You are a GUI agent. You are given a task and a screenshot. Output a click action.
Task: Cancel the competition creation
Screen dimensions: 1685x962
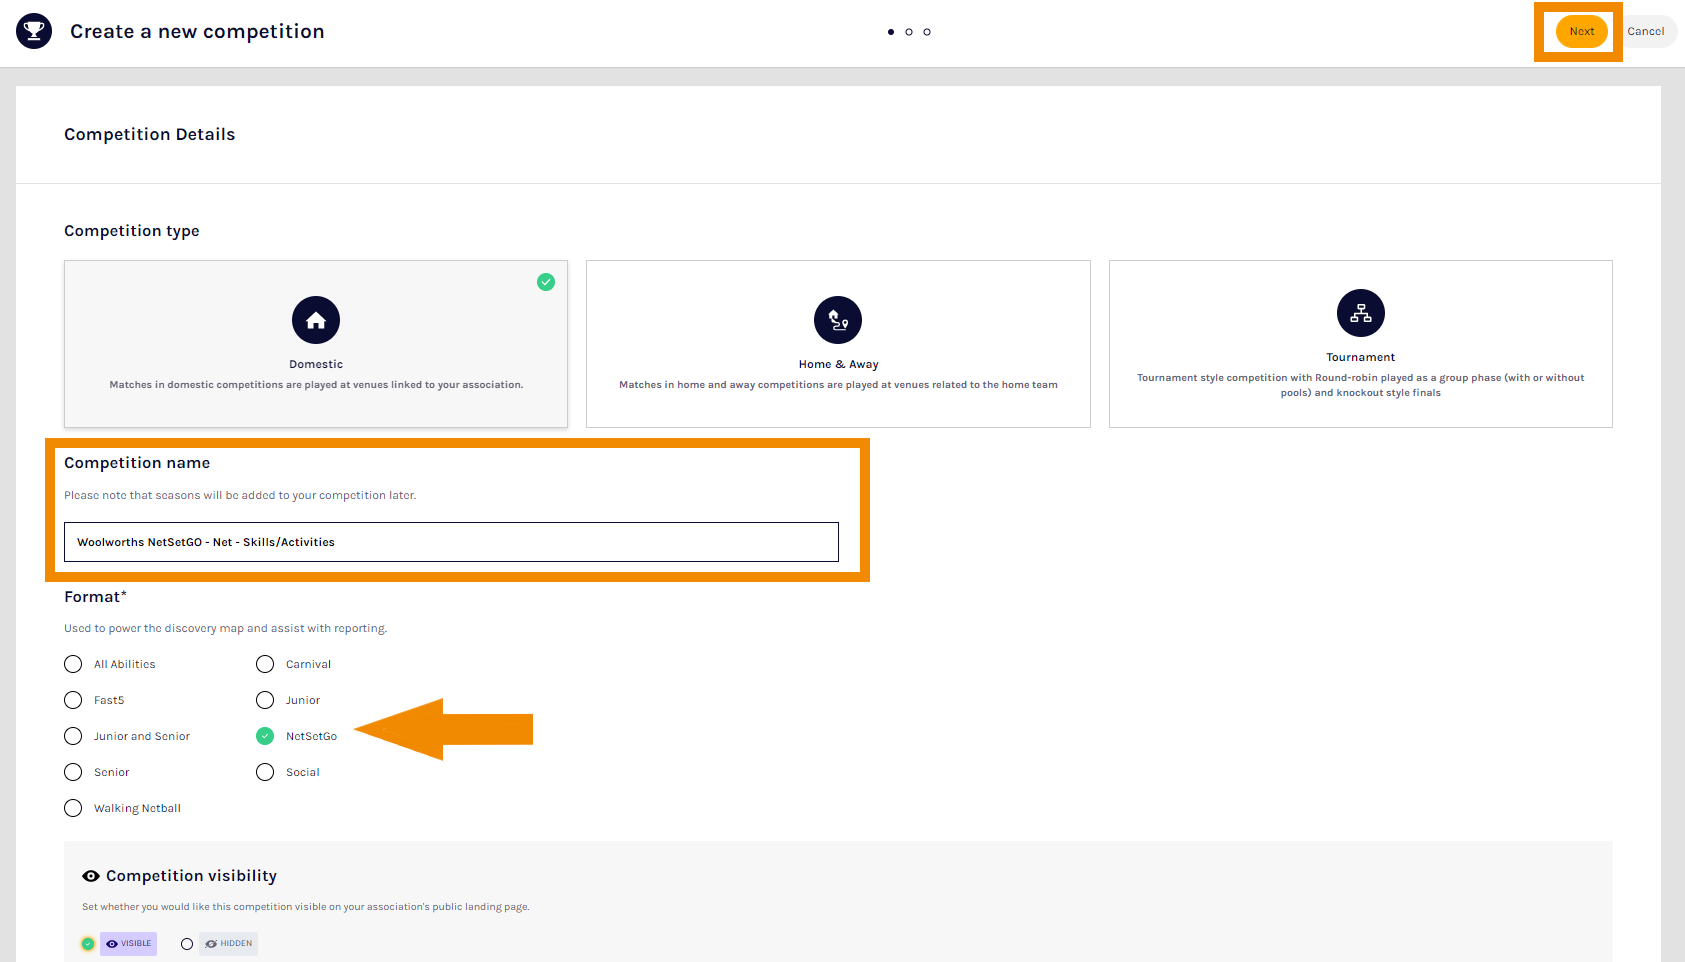(x=1645, y=32)
